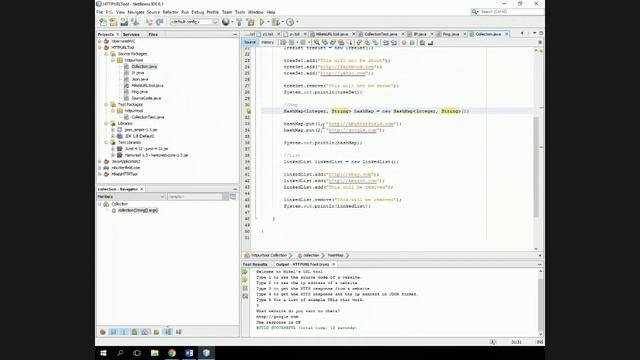The height and width of the screenshot is (360, 640).
Task: Switch to the Files panel tab
Action: [153, 35]
